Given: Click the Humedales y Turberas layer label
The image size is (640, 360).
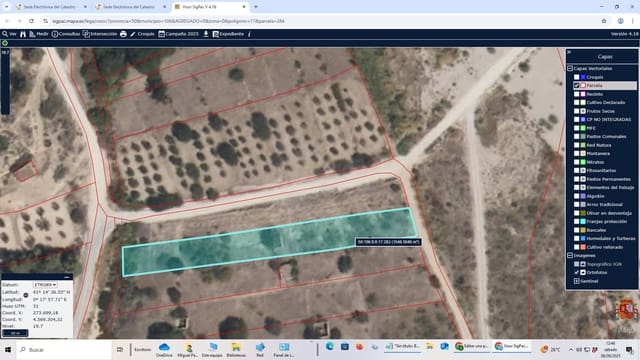Looking at the screenshot, I should 611,238.
